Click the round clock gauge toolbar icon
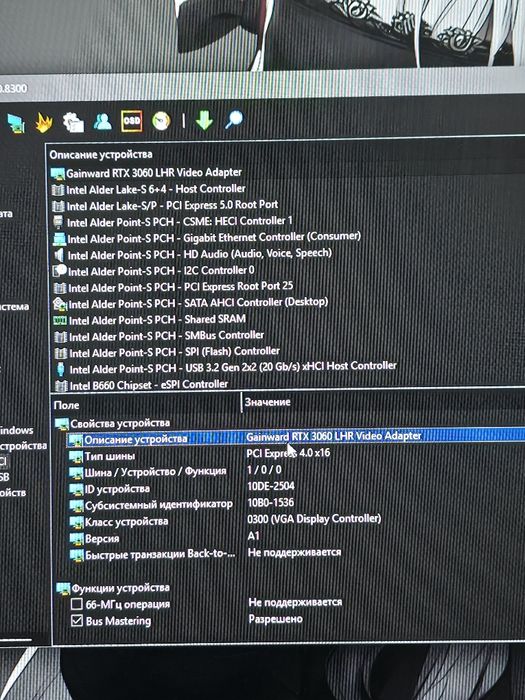Image resolution: width=525 pixels, height=700 pixels. pos(161,121)
